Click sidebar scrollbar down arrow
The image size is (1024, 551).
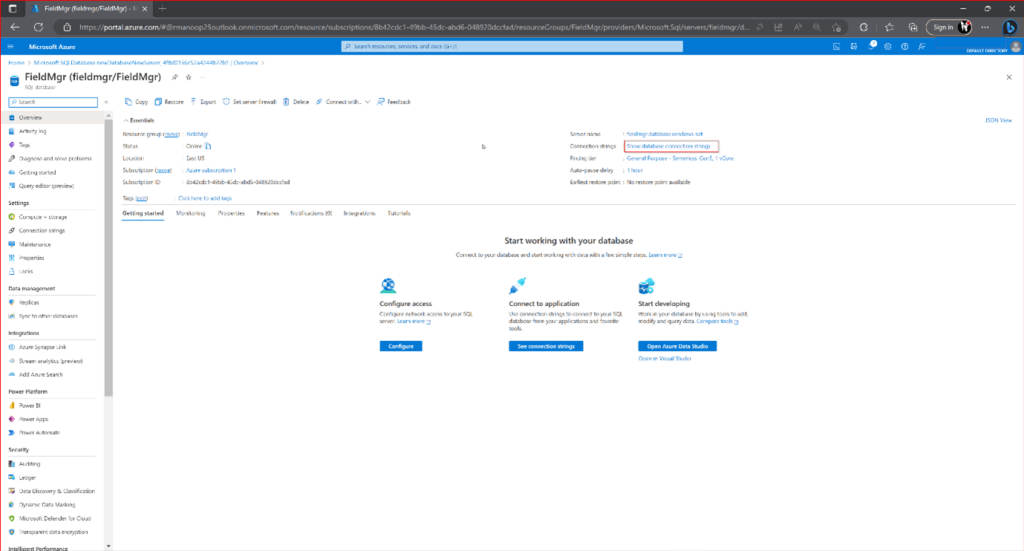[x=108, y=546]
